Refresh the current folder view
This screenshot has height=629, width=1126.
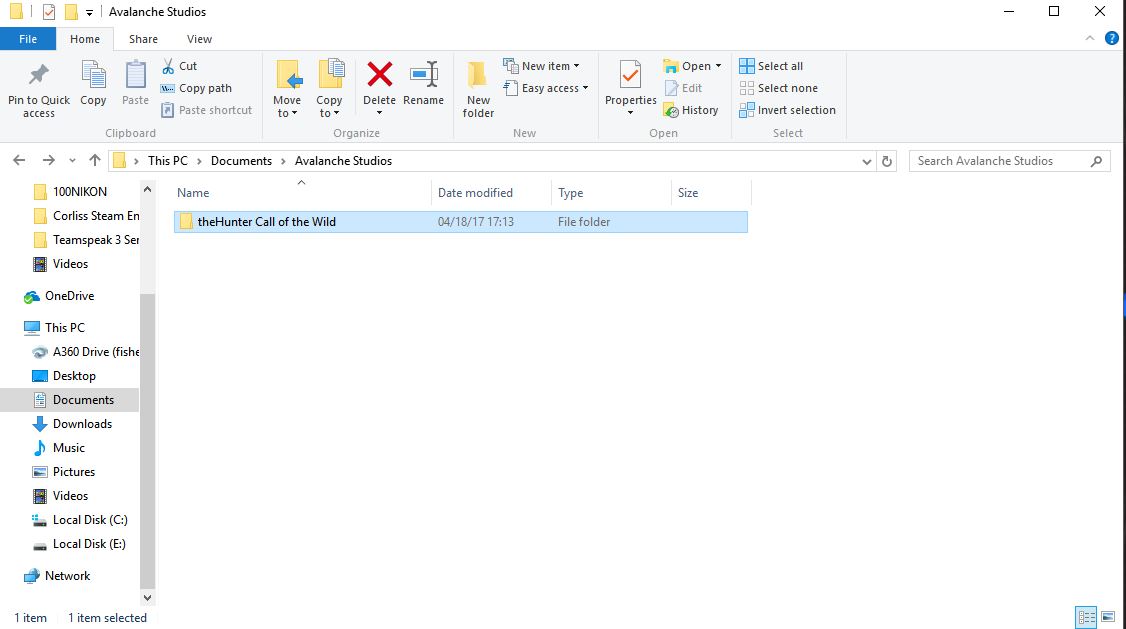point(887,162)
